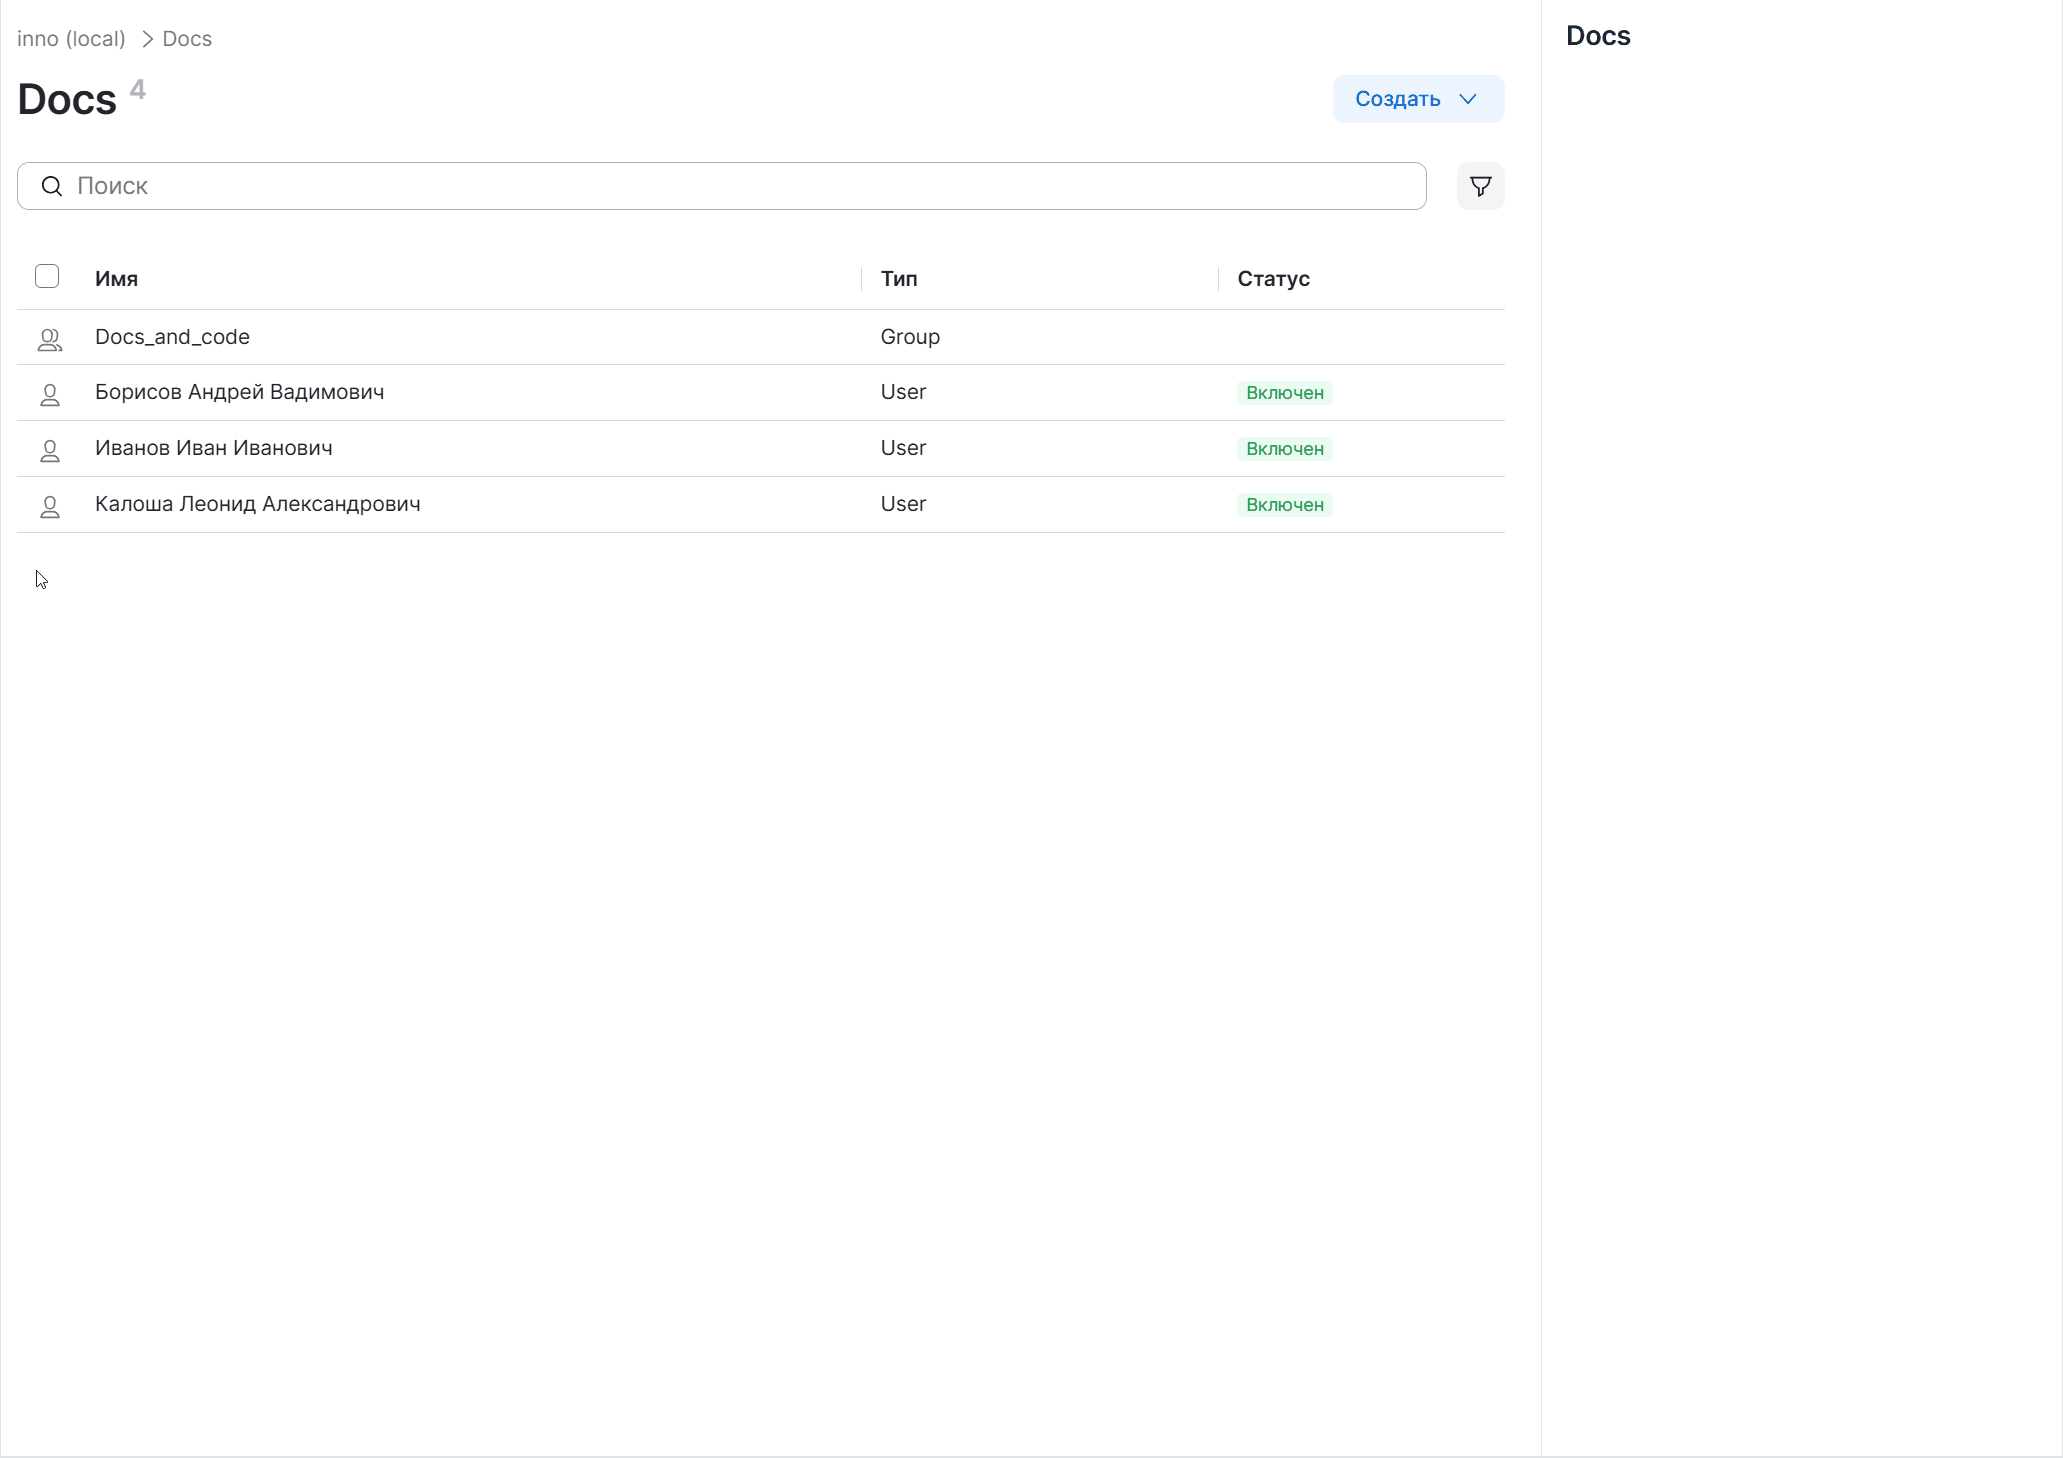The height and width of the screenshot is (1458, 2063).
Task: Click user icon for Борисов Андрей Вадимович
Action: point(49,395)
